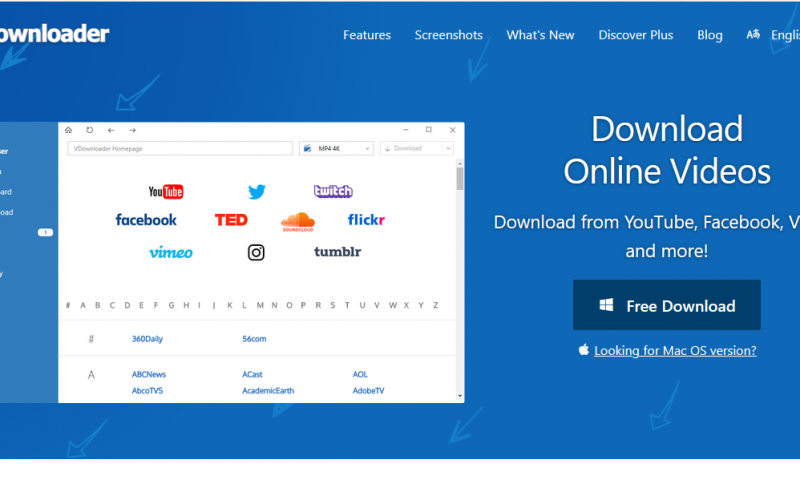Image resolution: width=800 pixels, height=500 pixels.
Task: Jump to letter Z in alphabet index
Action: click(436, 305)
